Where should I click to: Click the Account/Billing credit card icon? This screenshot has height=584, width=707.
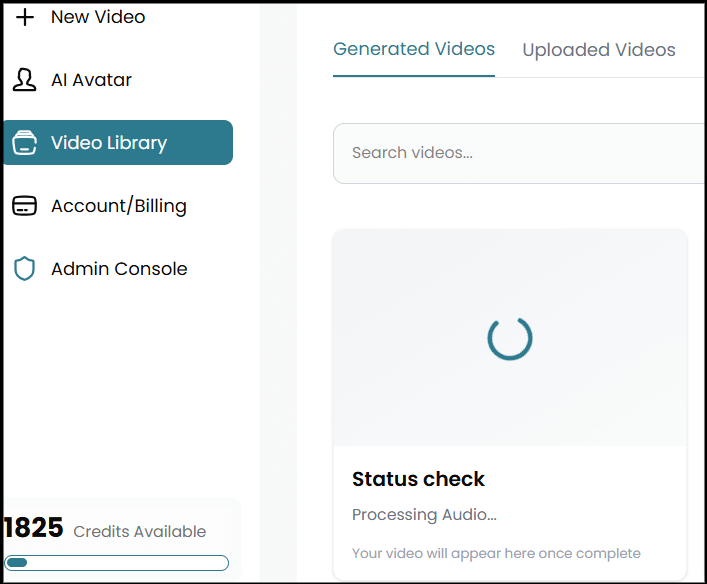click(25, 206)
